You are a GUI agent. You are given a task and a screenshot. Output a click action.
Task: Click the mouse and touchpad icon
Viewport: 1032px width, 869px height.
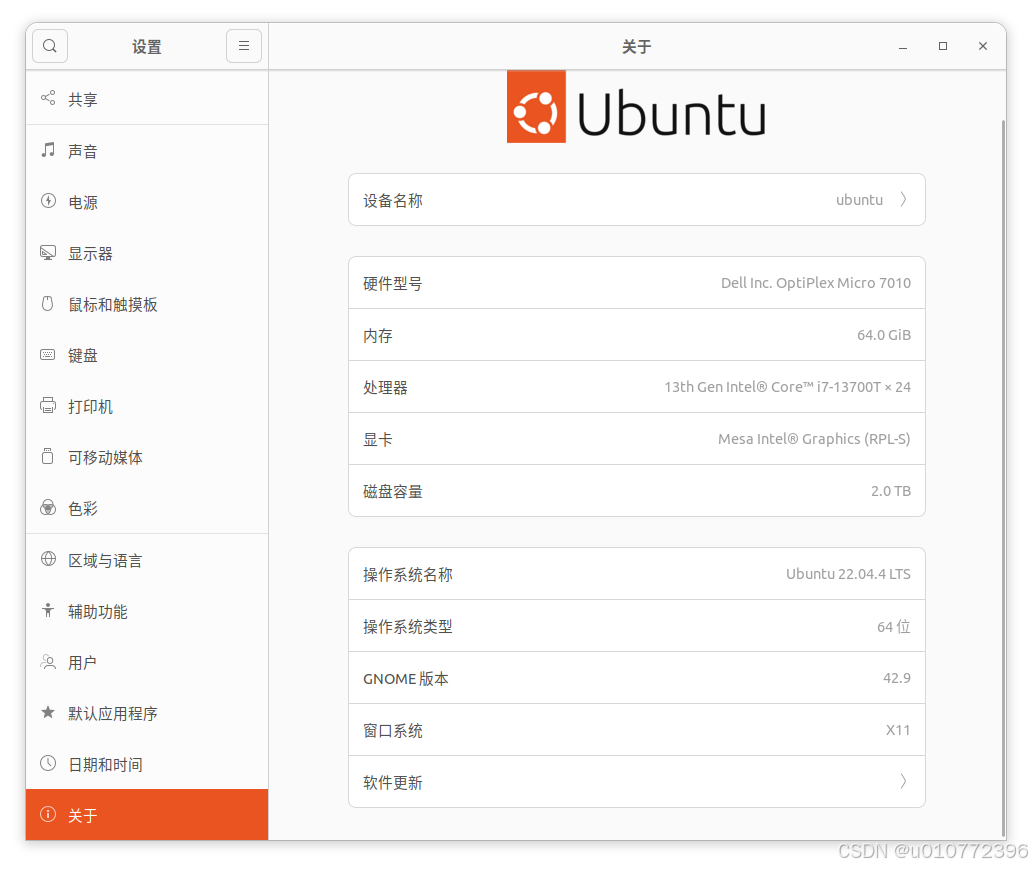pyautogui.click(x=48, y=303)
